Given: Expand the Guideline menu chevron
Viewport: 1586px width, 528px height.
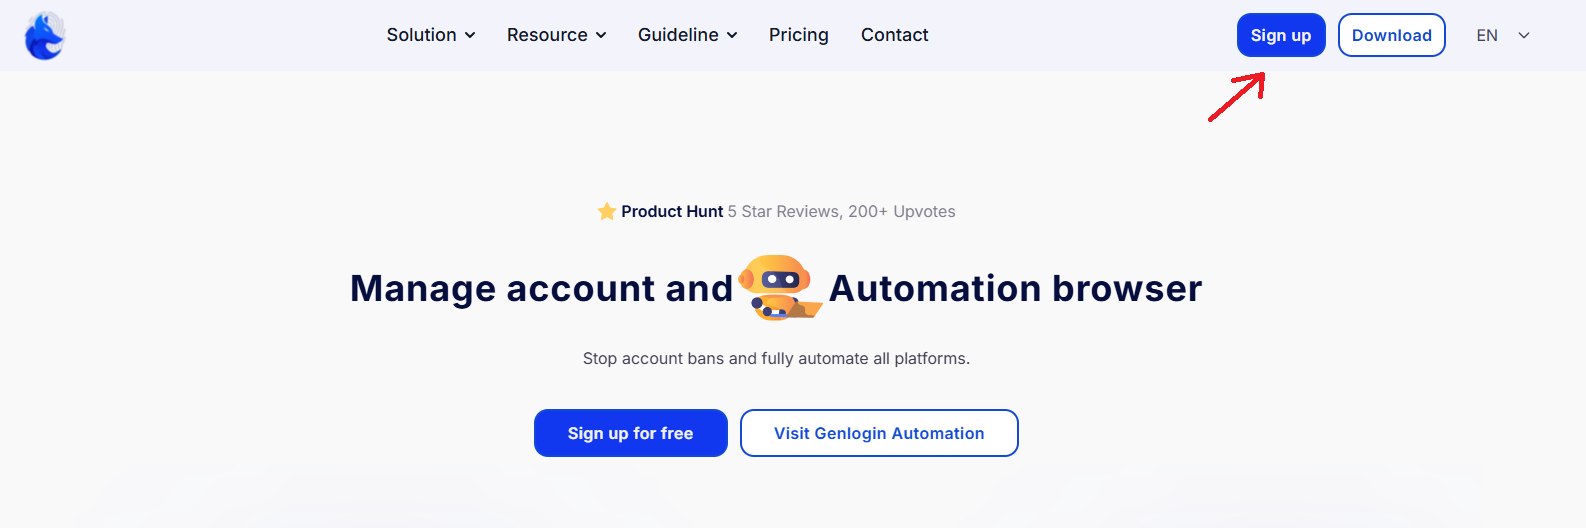Looking at the screenshot, I should point(732,36).
